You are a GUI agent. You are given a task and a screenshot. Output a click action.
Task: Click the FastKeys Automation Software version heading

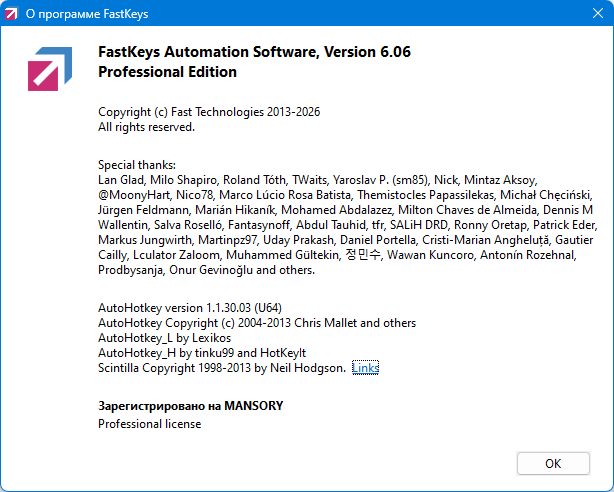pos(254,53)
